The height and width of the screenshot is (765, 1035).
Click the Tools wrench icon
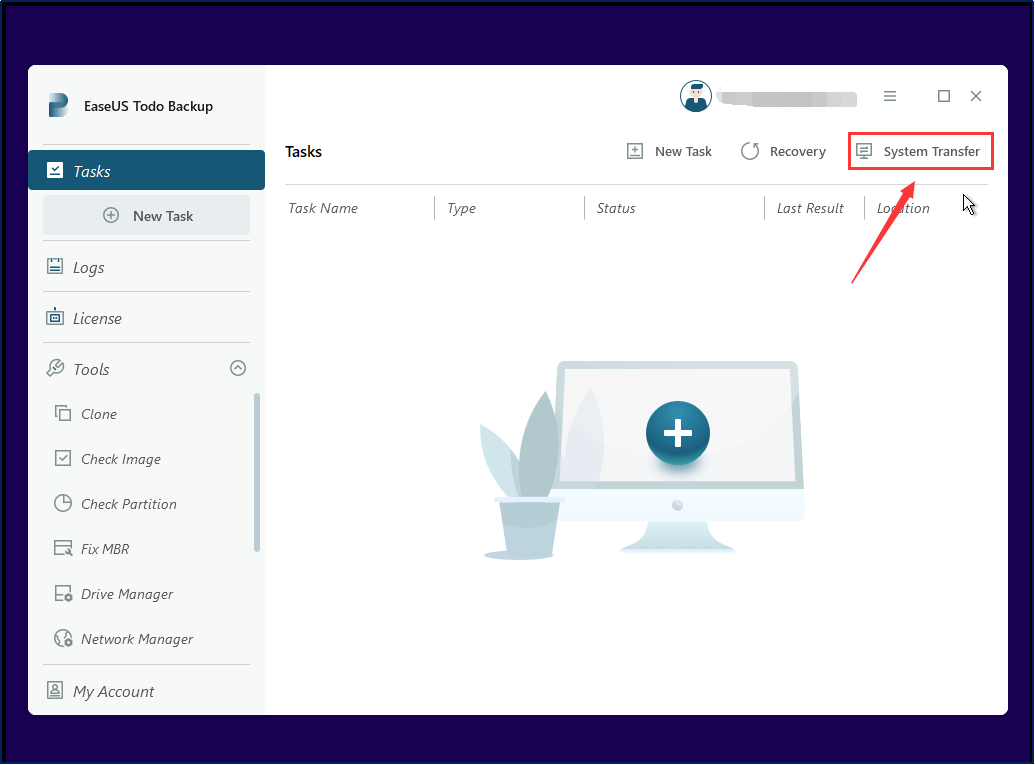[x=55, y=368]
